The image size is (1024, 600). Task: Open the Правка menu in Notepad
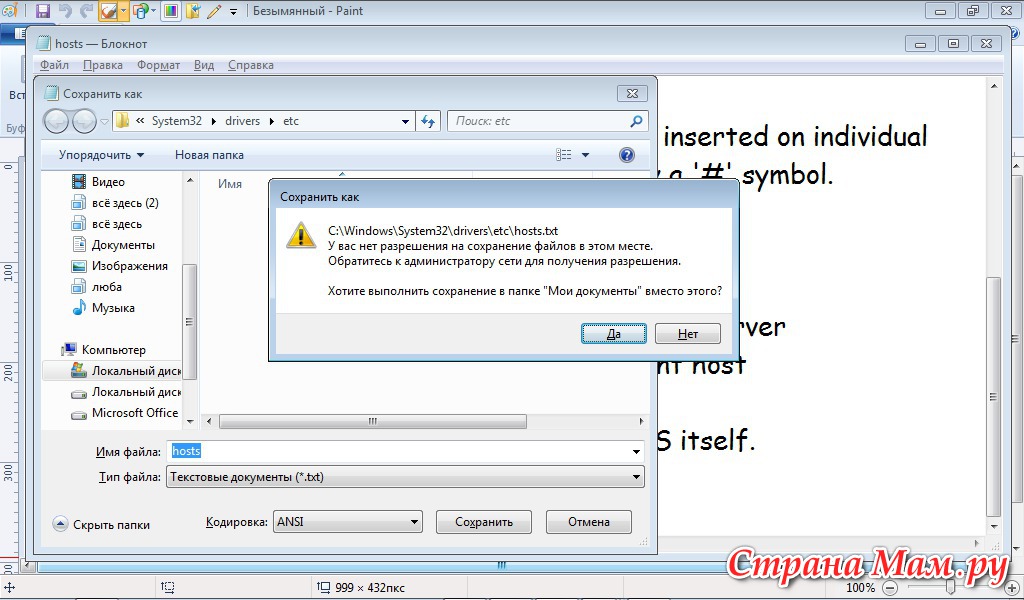pyautogui.click(x=103, y=65)
